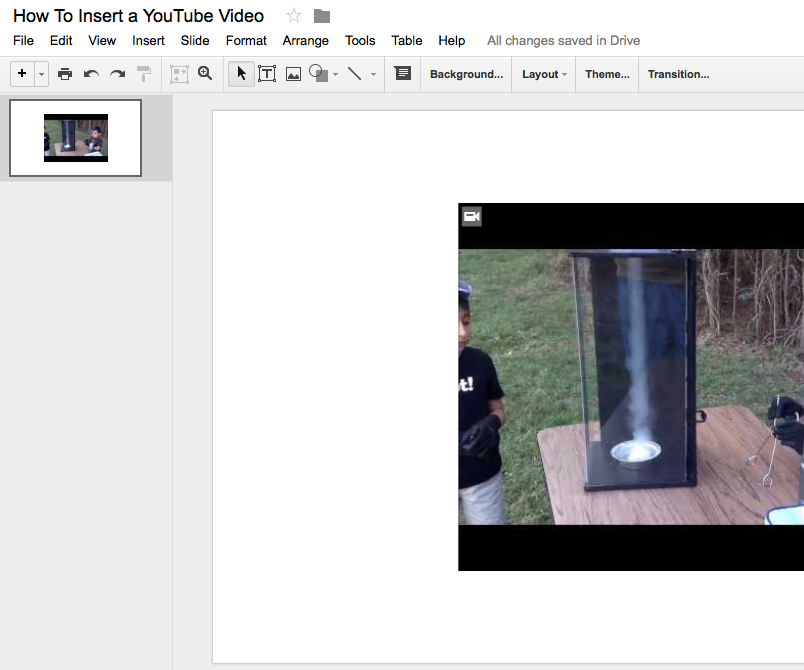Viewport: 804px width, 670px height.
Task: Open the Slide menu
Action: tap(195, 41)
